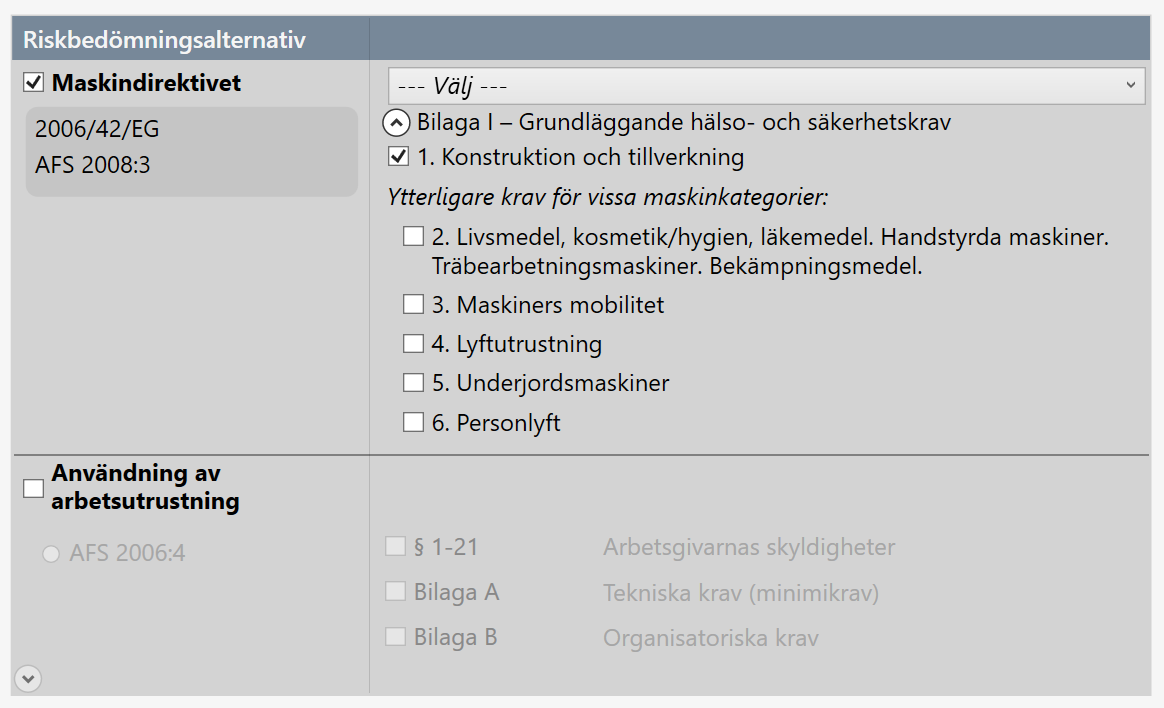Expand the bottom-left chevron control
Viewport: 1164px width, 708px height.
point(28,677)
